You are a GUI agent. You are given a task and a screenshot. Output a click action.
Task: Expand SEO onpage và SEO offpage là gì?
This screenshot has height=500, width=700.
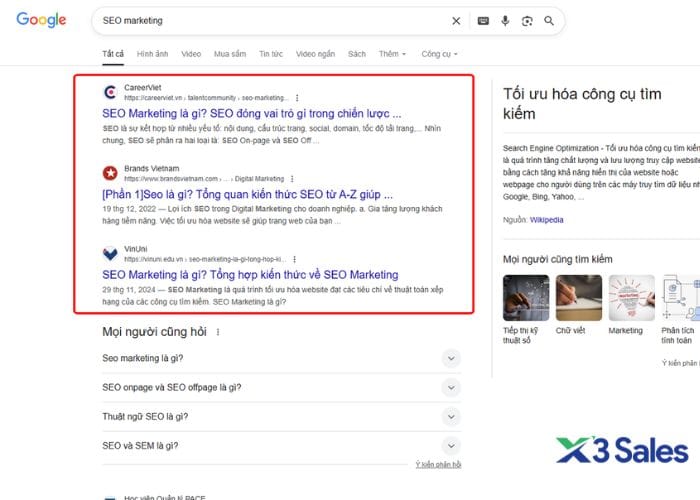click(x=282, y=388)
